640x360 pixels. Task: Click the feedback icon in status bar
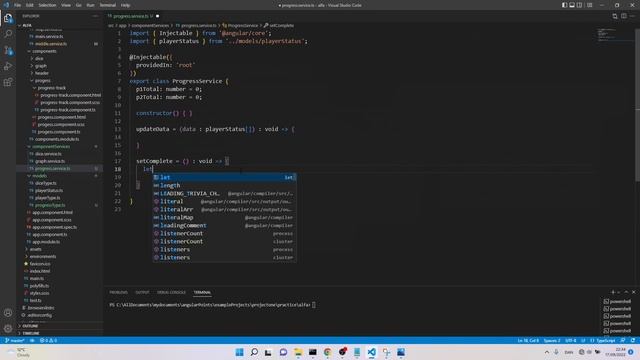[x=623, y=340]
